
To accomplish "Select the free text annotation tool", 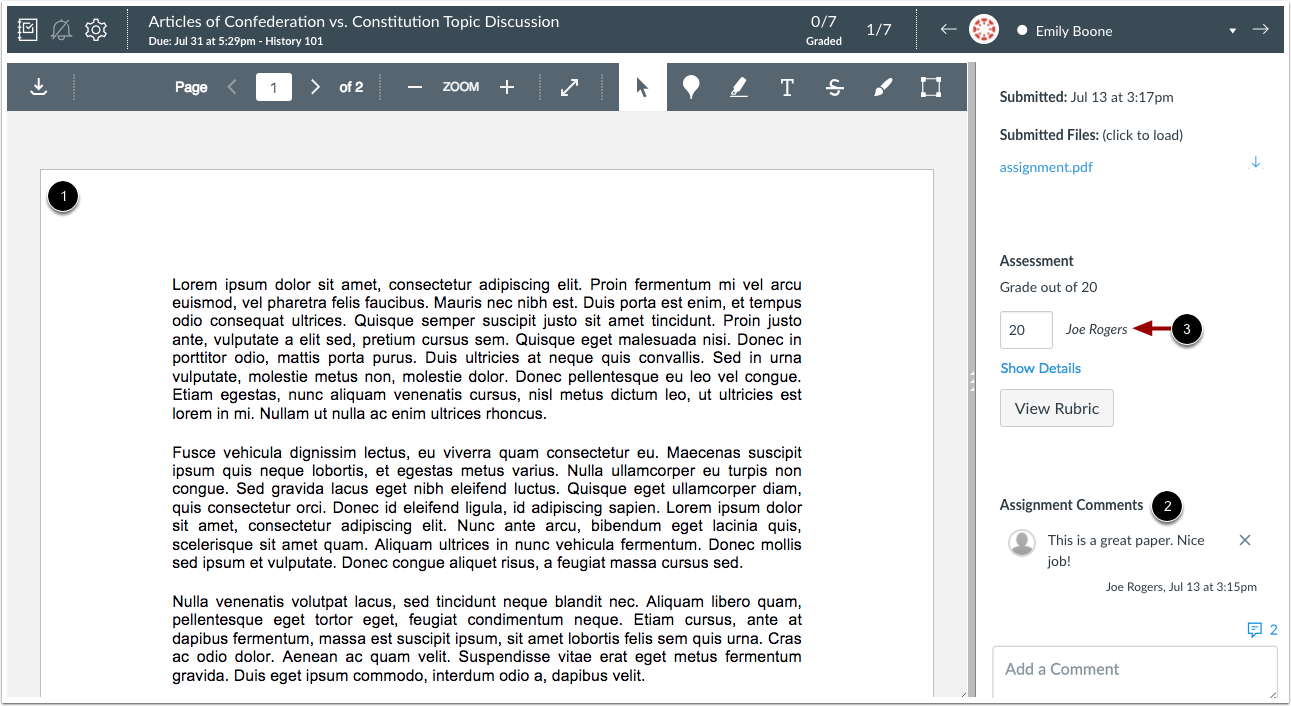I will [787, 87].
